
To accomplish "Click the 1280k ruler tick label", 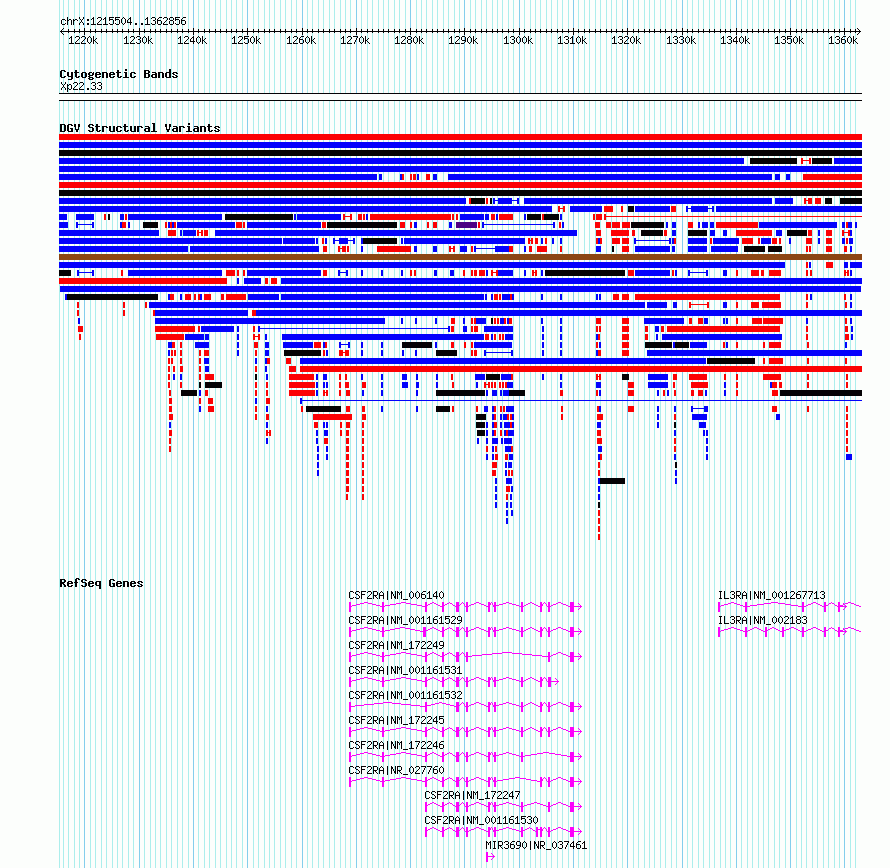I will tap(409, 40).
